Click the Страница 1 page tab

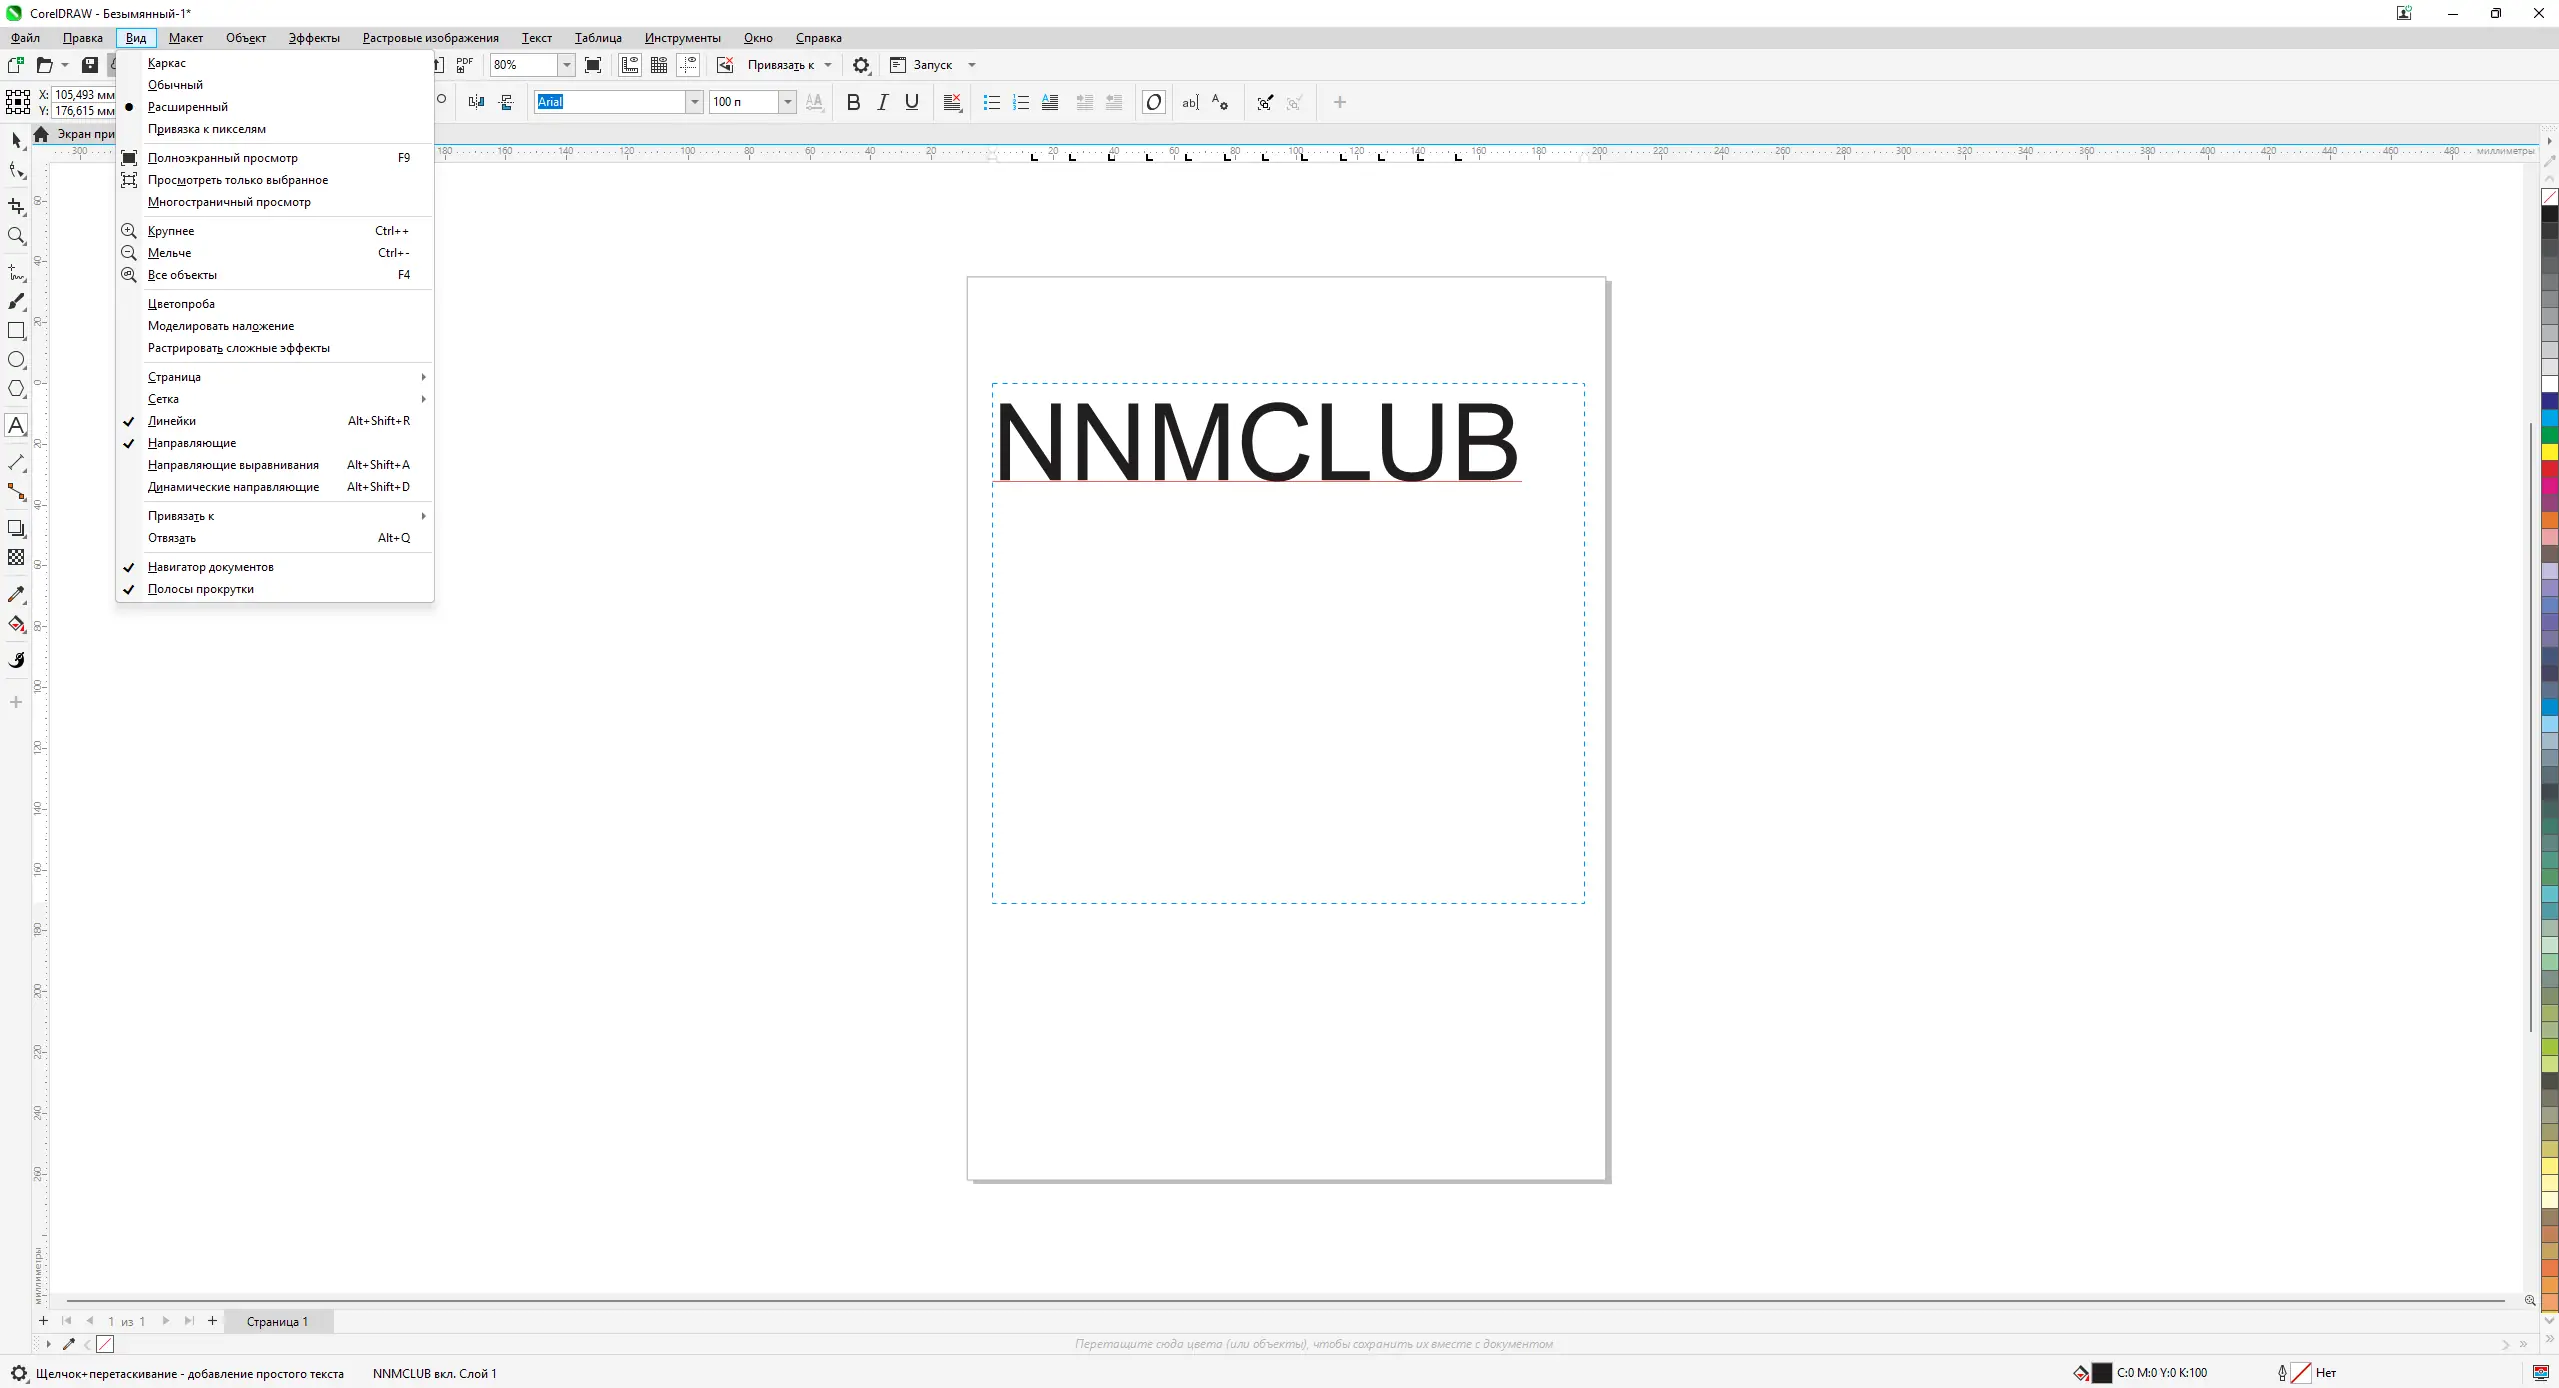277,1321
